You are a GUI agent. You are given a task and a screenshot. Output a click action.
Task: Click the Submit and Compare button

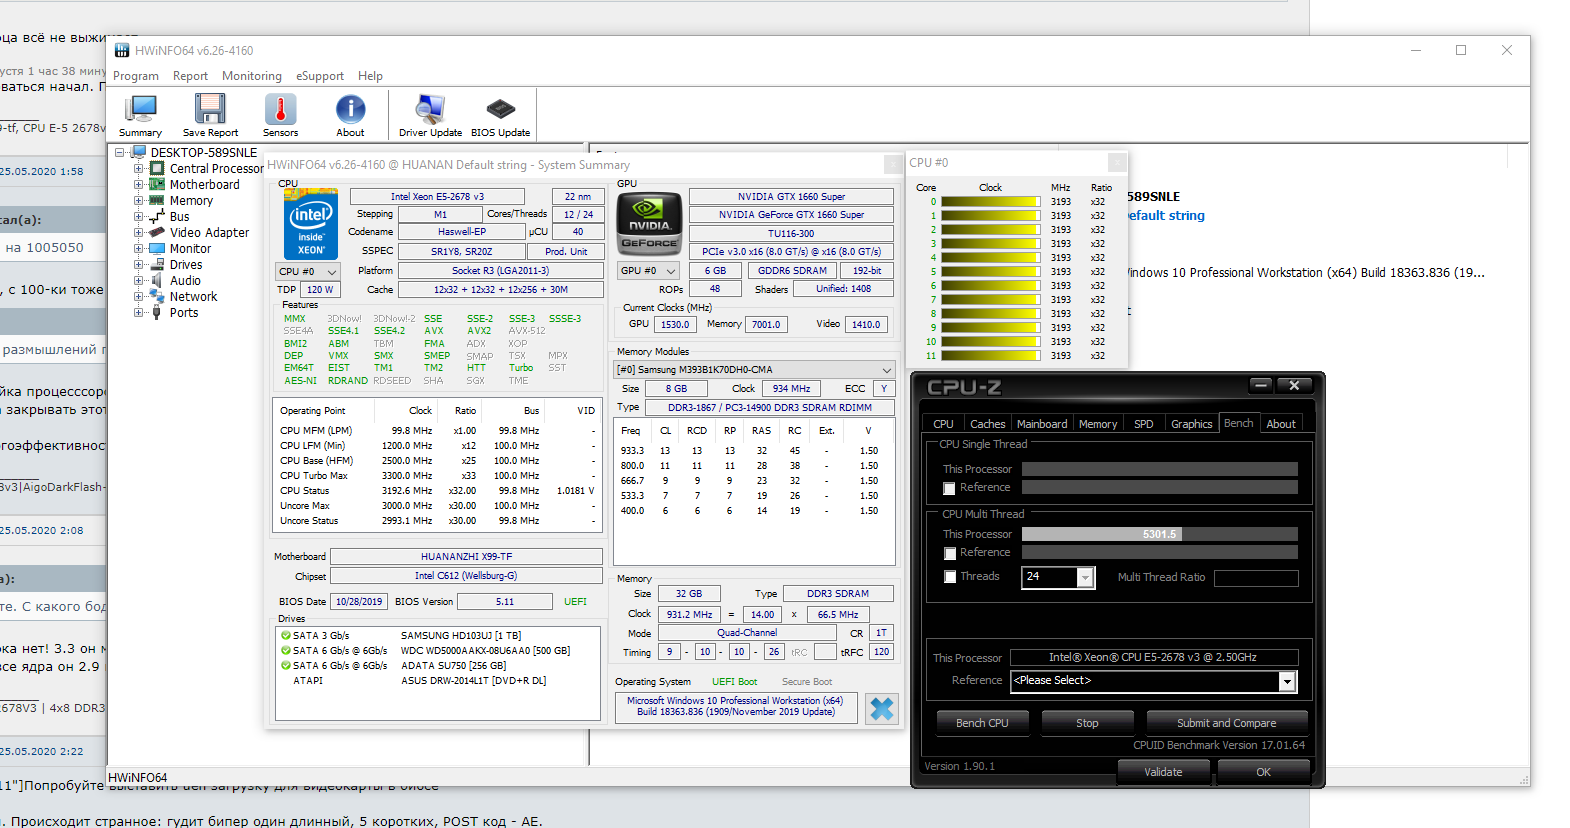[x=1226, y=723]
